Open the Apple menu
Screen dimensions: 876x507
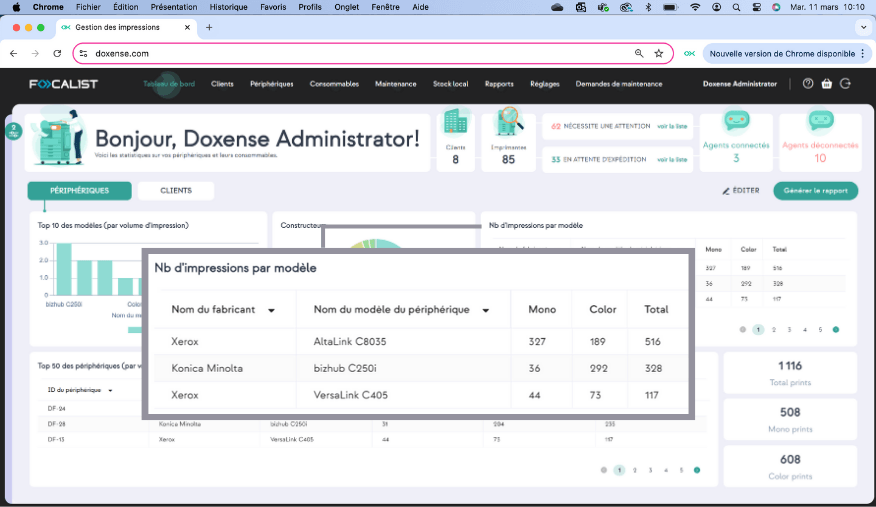[17, 7]
